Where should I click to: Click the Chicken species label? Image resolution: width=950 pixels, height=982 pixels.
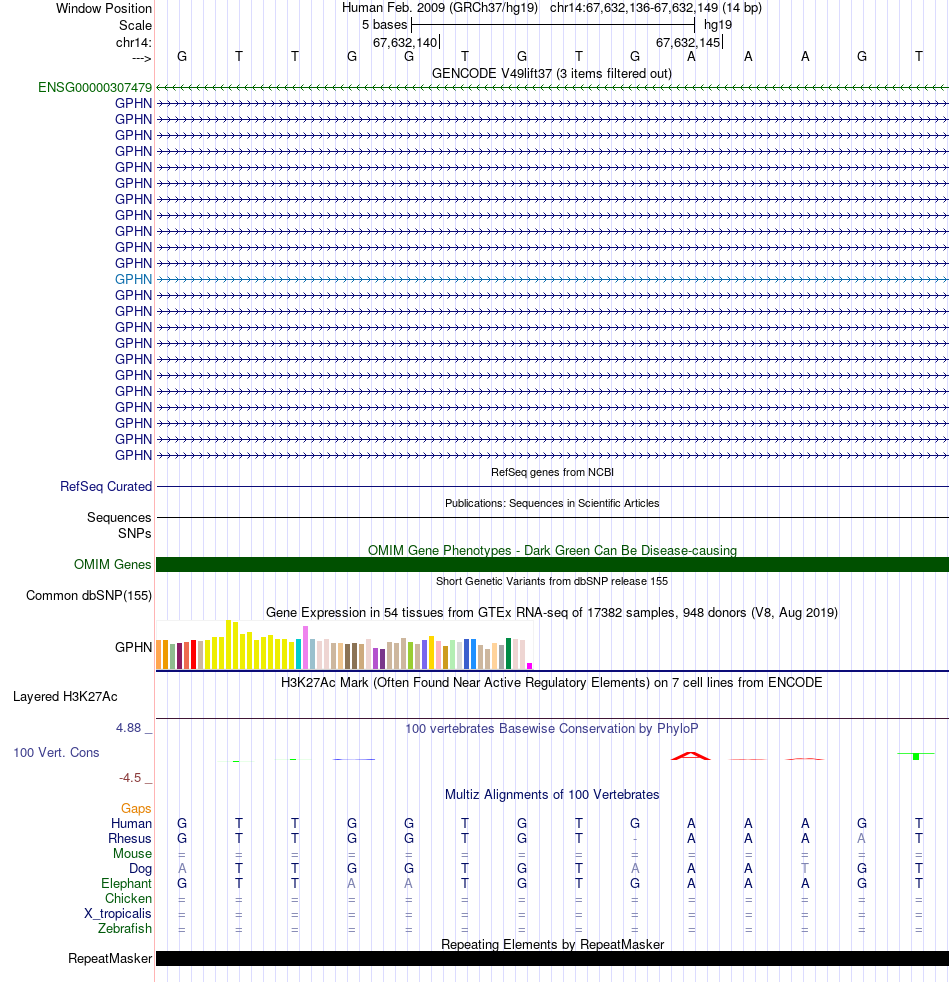[x=128, y=899]
